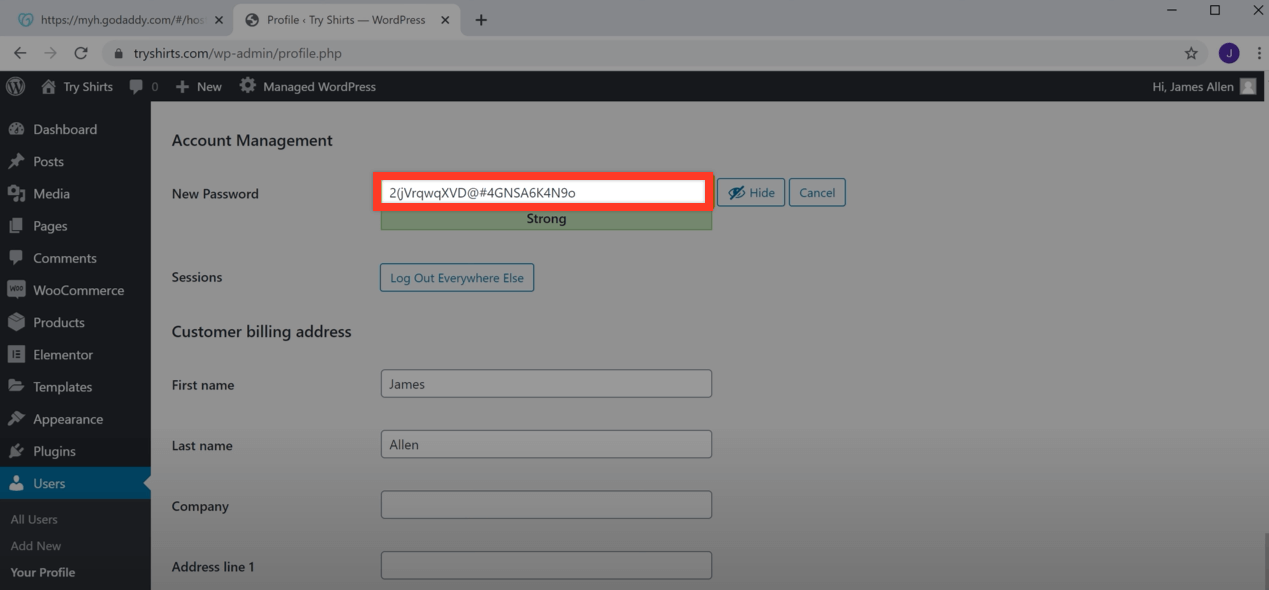Click the Elementor logo icon
The height and width of the screenshot is (590, 1269).
point(16,354)
